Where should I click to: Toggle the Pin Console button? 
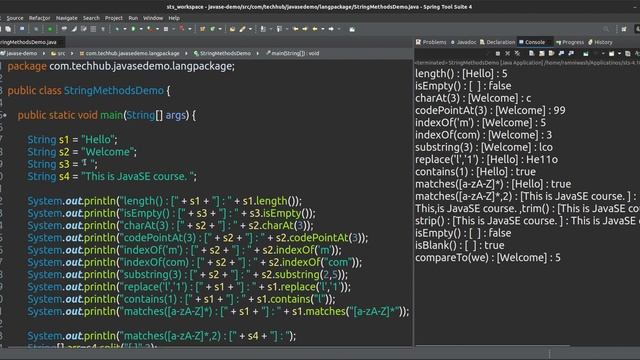586,53
